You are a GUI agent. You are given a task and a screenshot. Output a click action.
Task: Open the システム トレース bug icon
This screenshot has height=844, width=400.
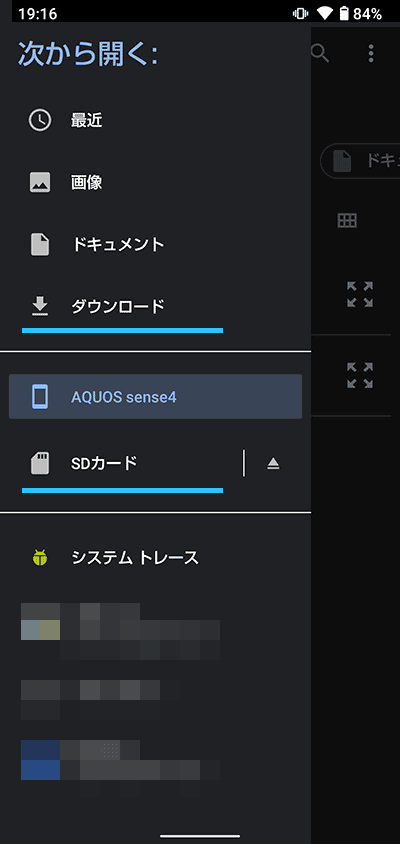point(40,558)
